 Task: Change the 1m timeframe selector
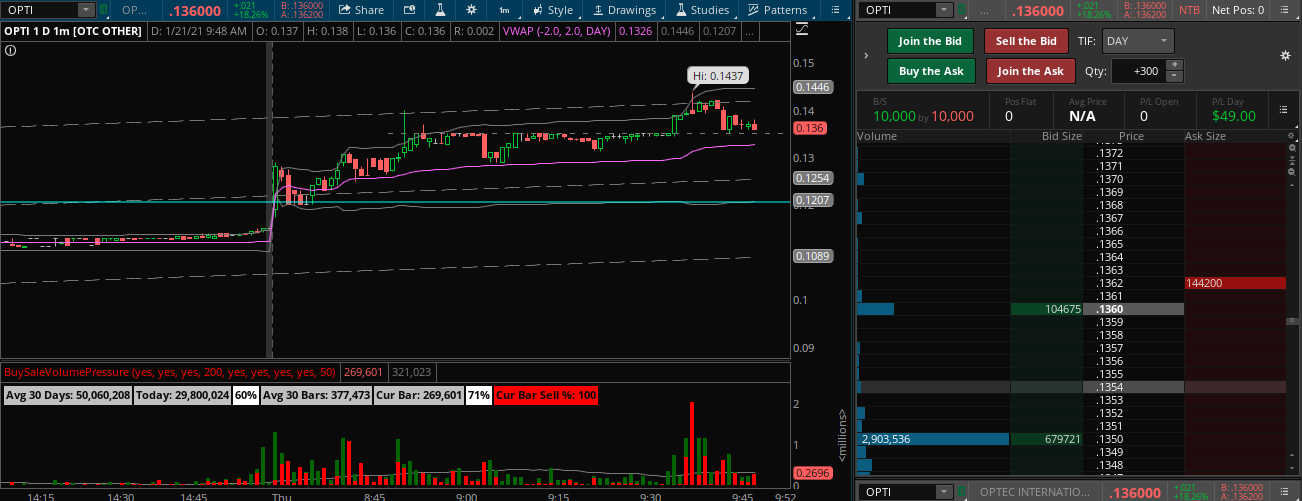pyautogui.click(x=504, y=10)
